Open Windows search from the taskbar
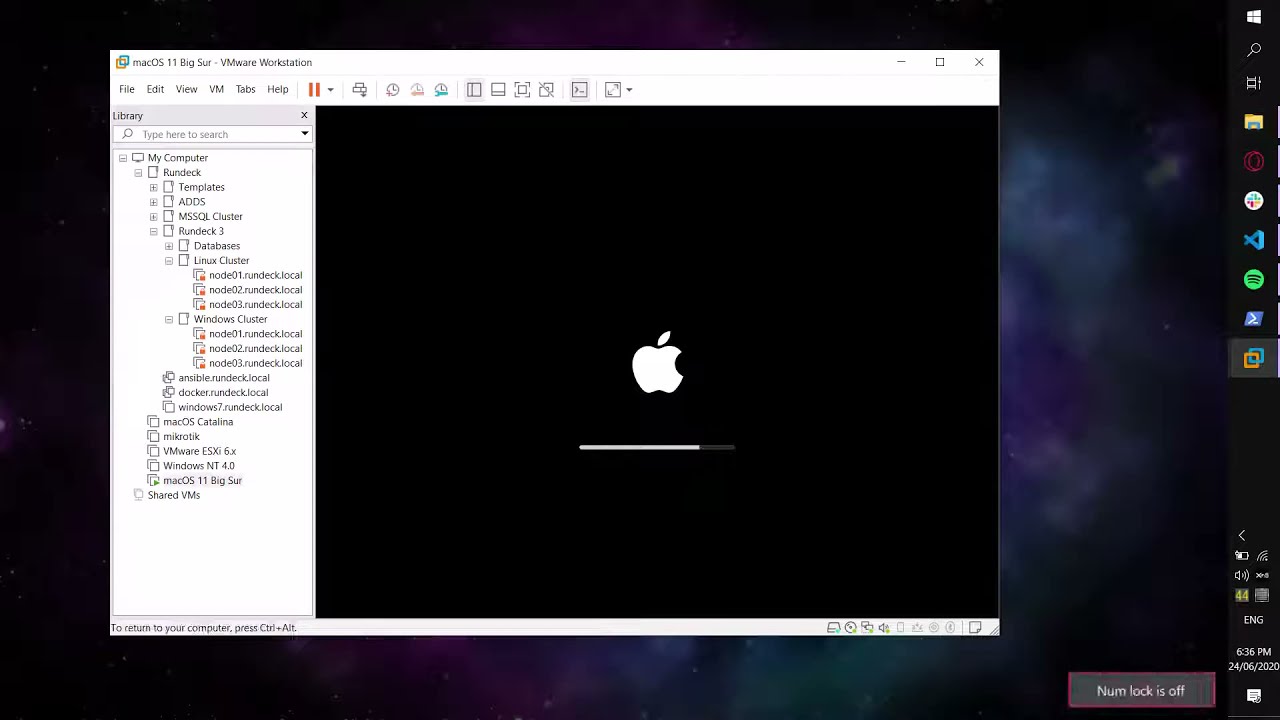Image resolution: width=1280 pixels, height=720 pixels. click(1254, 50)
